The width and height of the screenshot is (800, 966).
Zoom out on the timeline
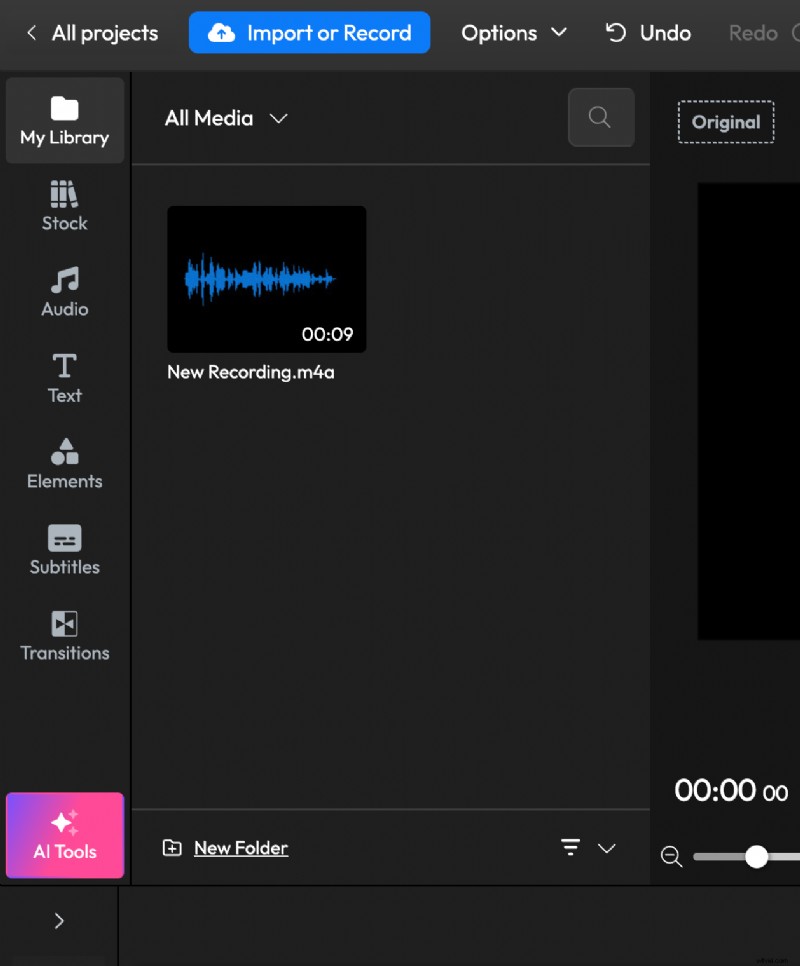click(x=671, y=857)
